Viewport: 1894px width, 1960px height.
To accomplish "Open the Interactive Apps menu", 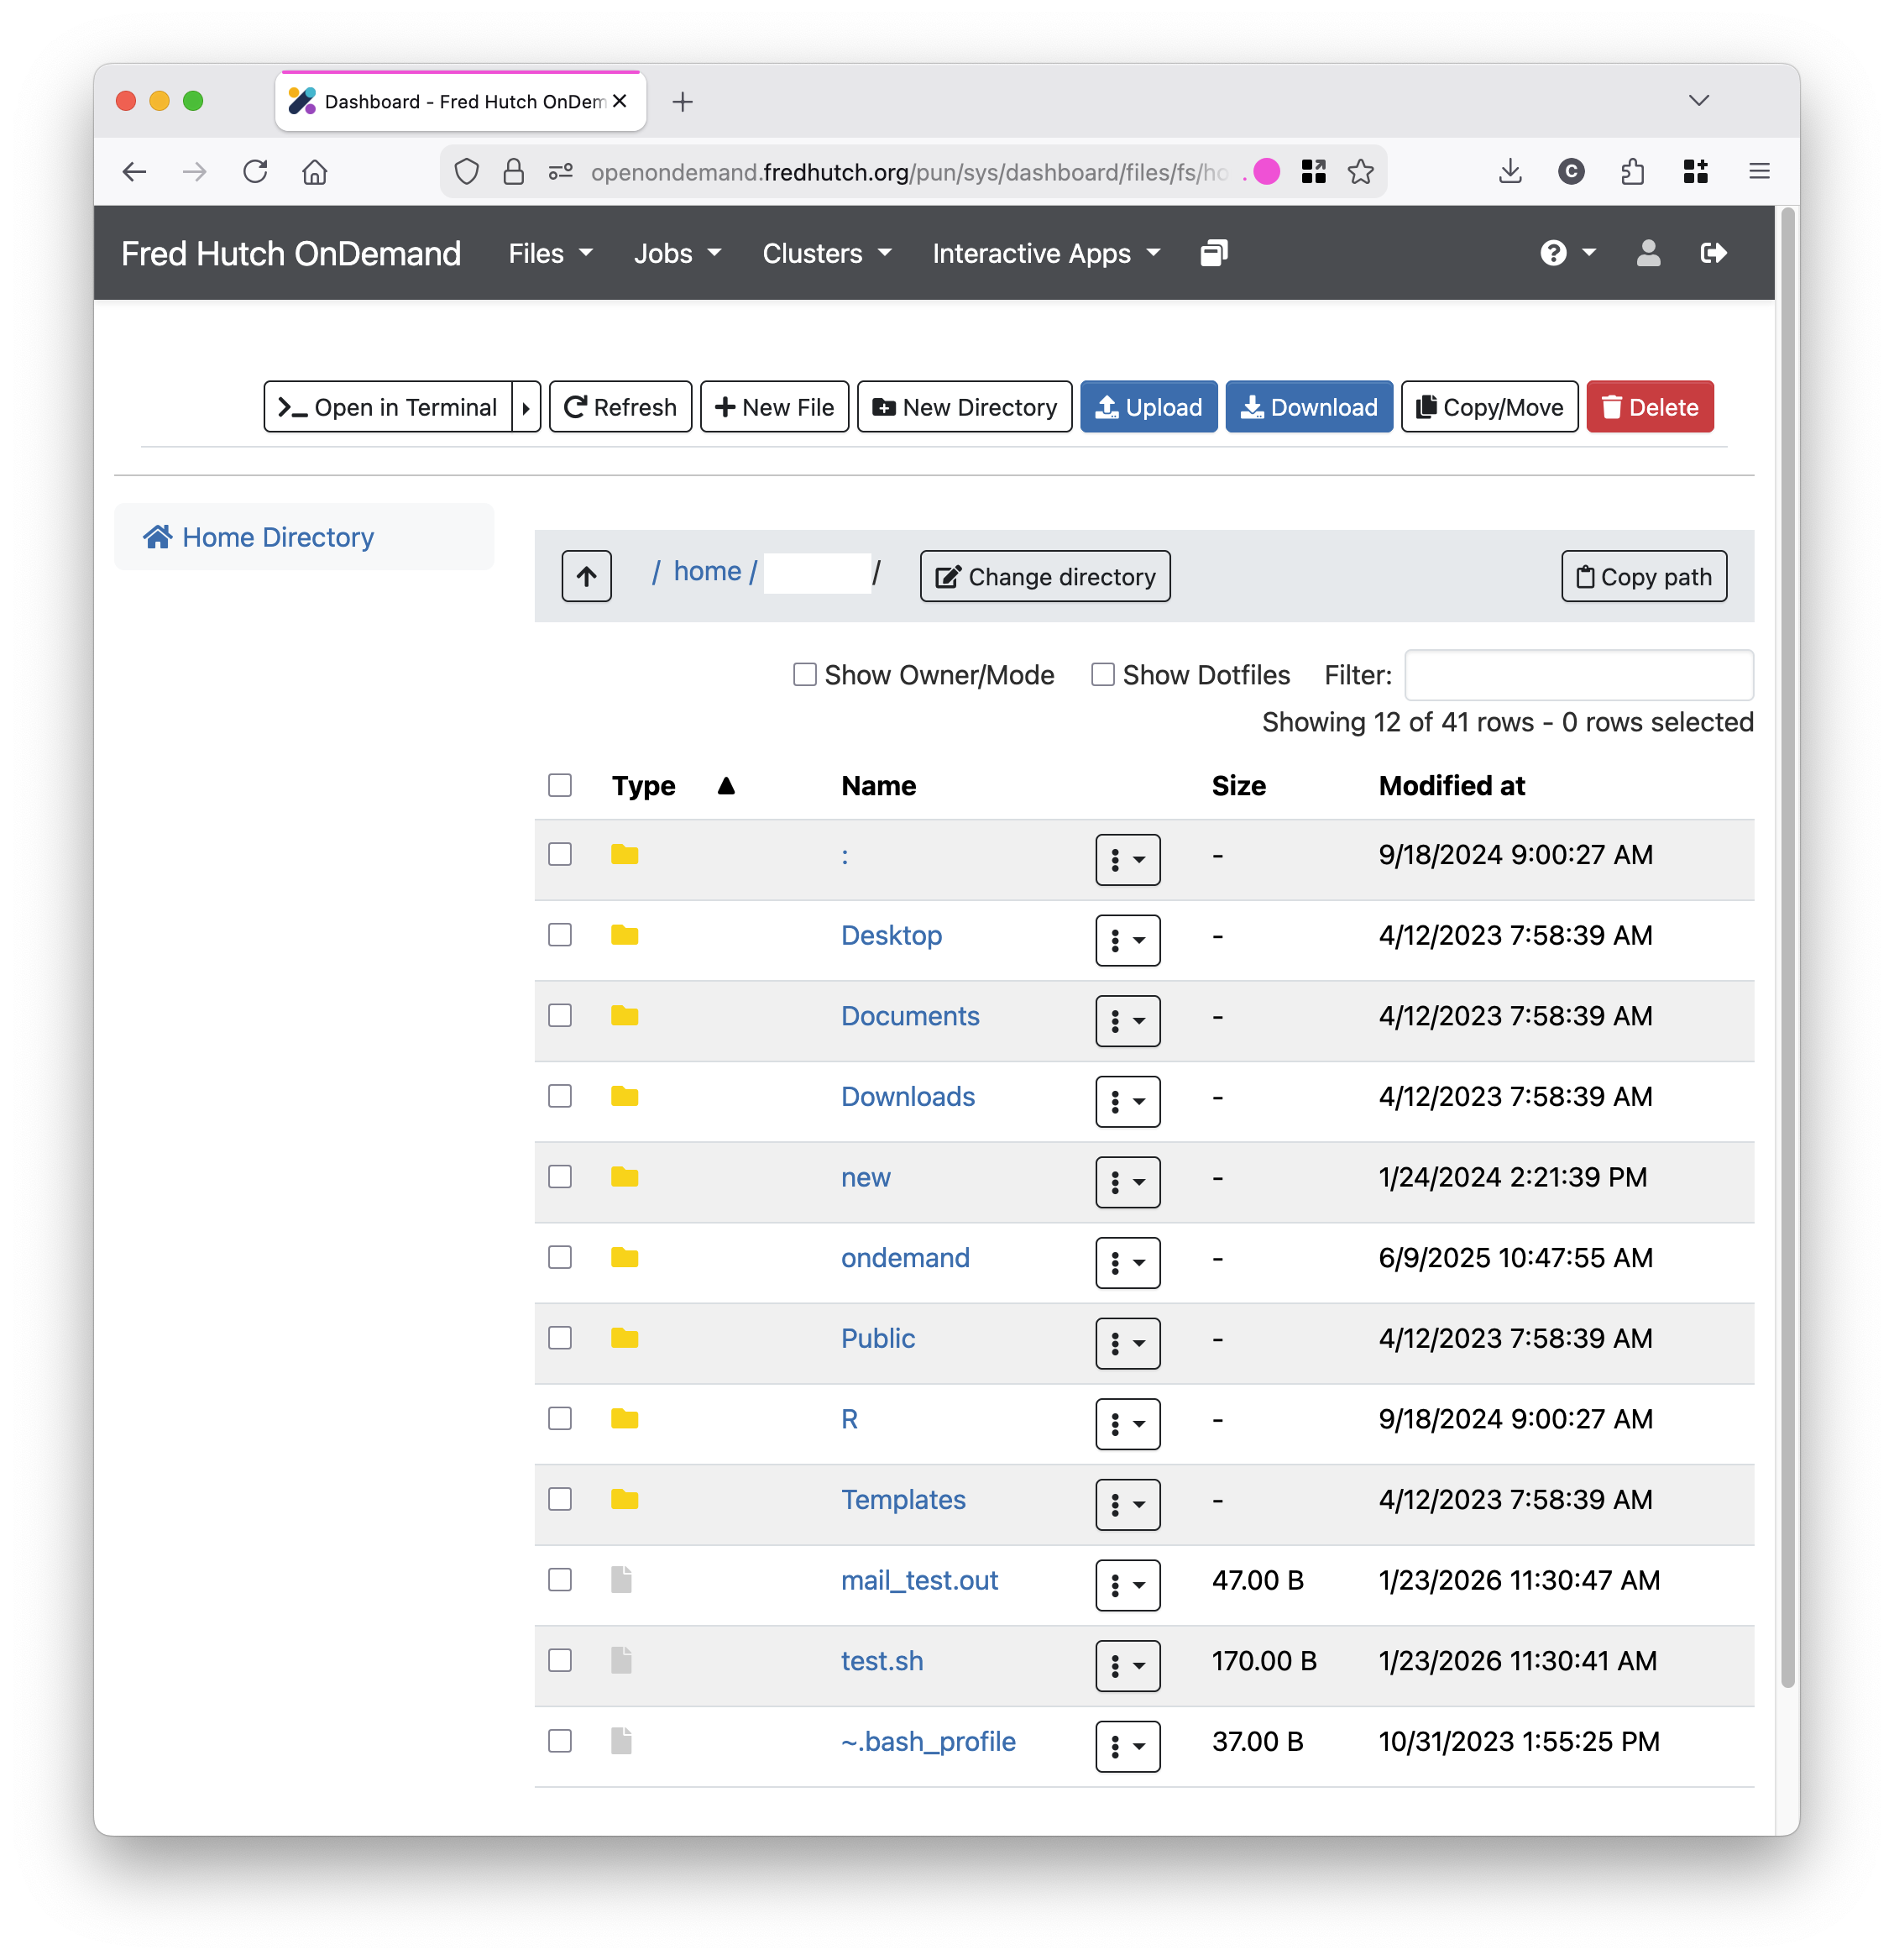I will point(1046,253).
